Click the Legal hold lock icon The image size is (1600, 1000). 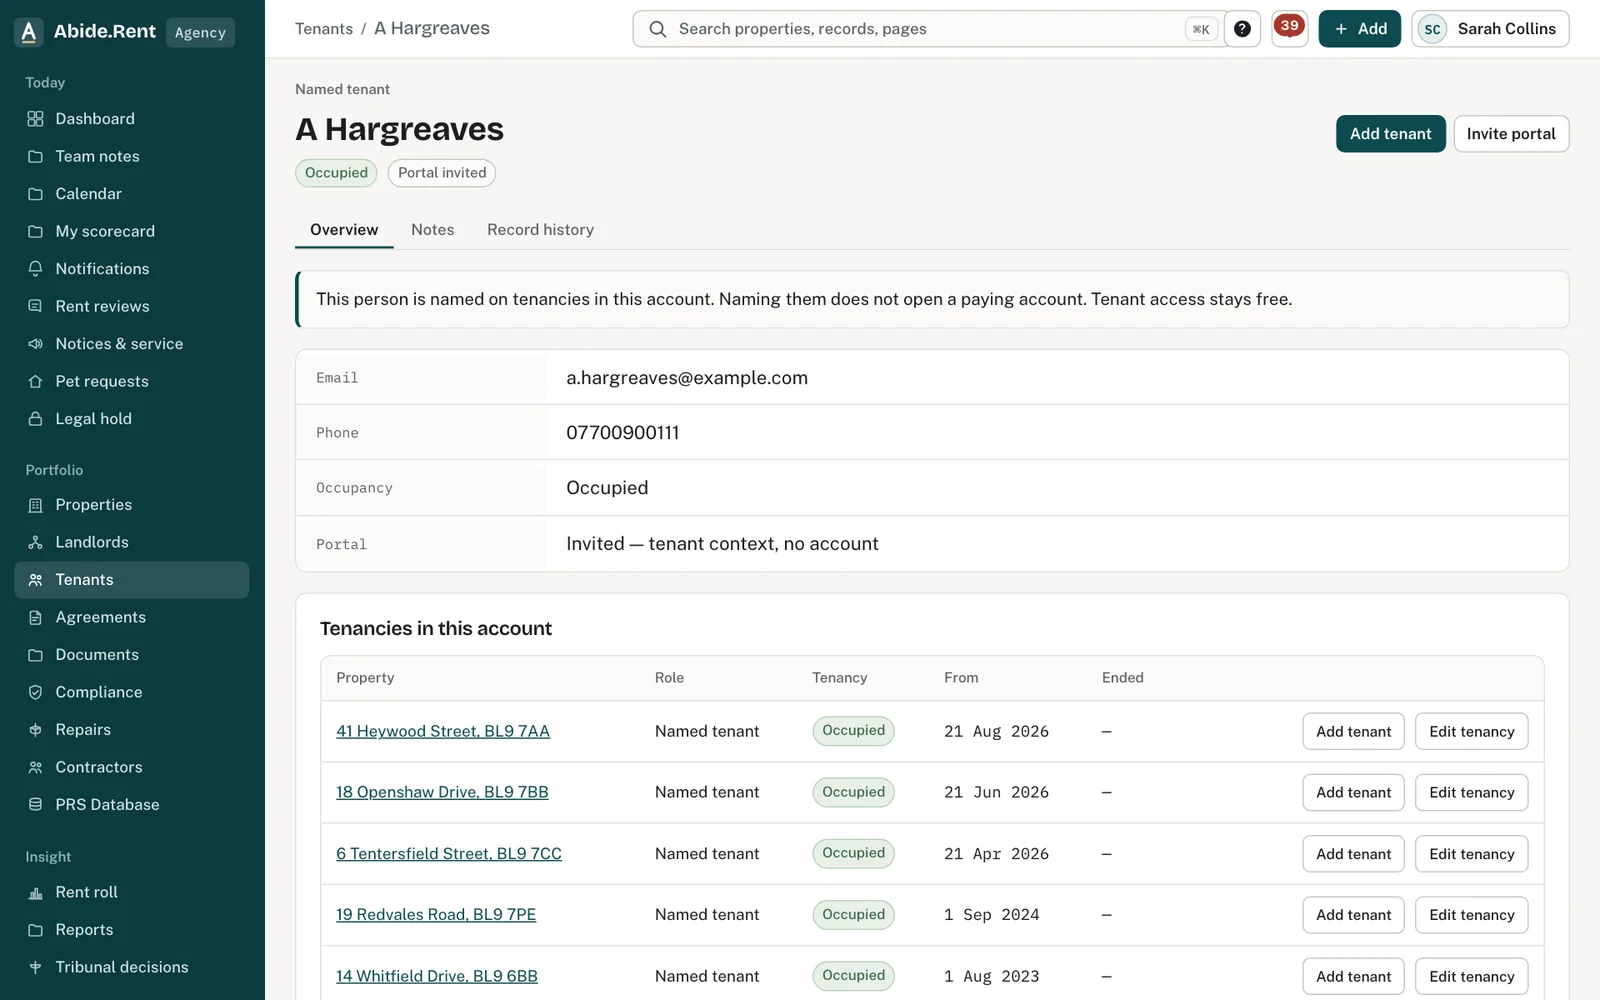pyautogui.click(x=35, y=419)
